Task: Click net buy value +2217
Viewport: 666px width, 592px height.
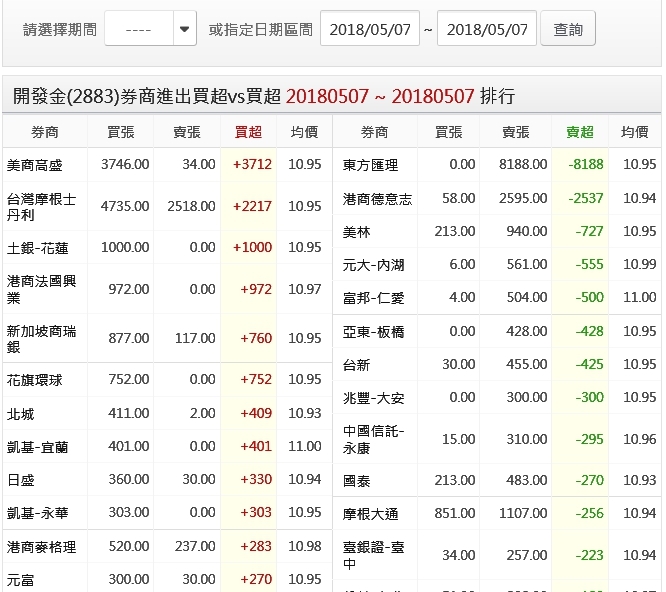Action: point(252,206)
